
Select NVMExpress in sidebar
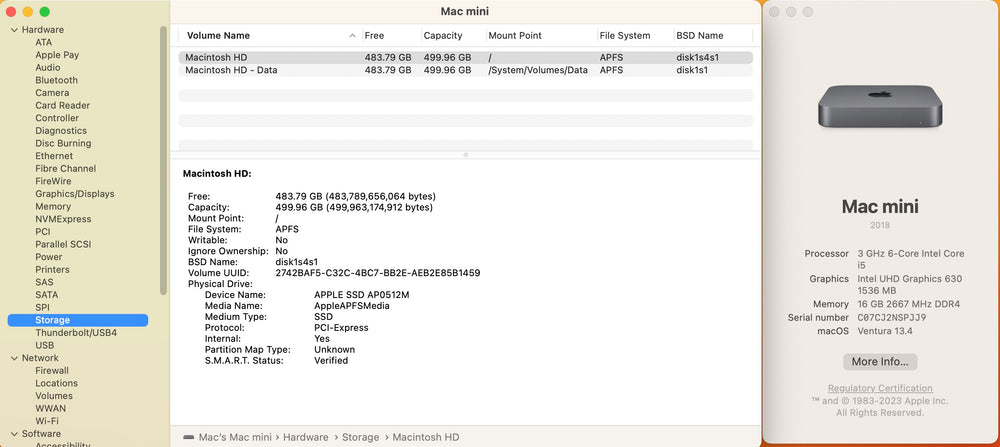(63, 219)
